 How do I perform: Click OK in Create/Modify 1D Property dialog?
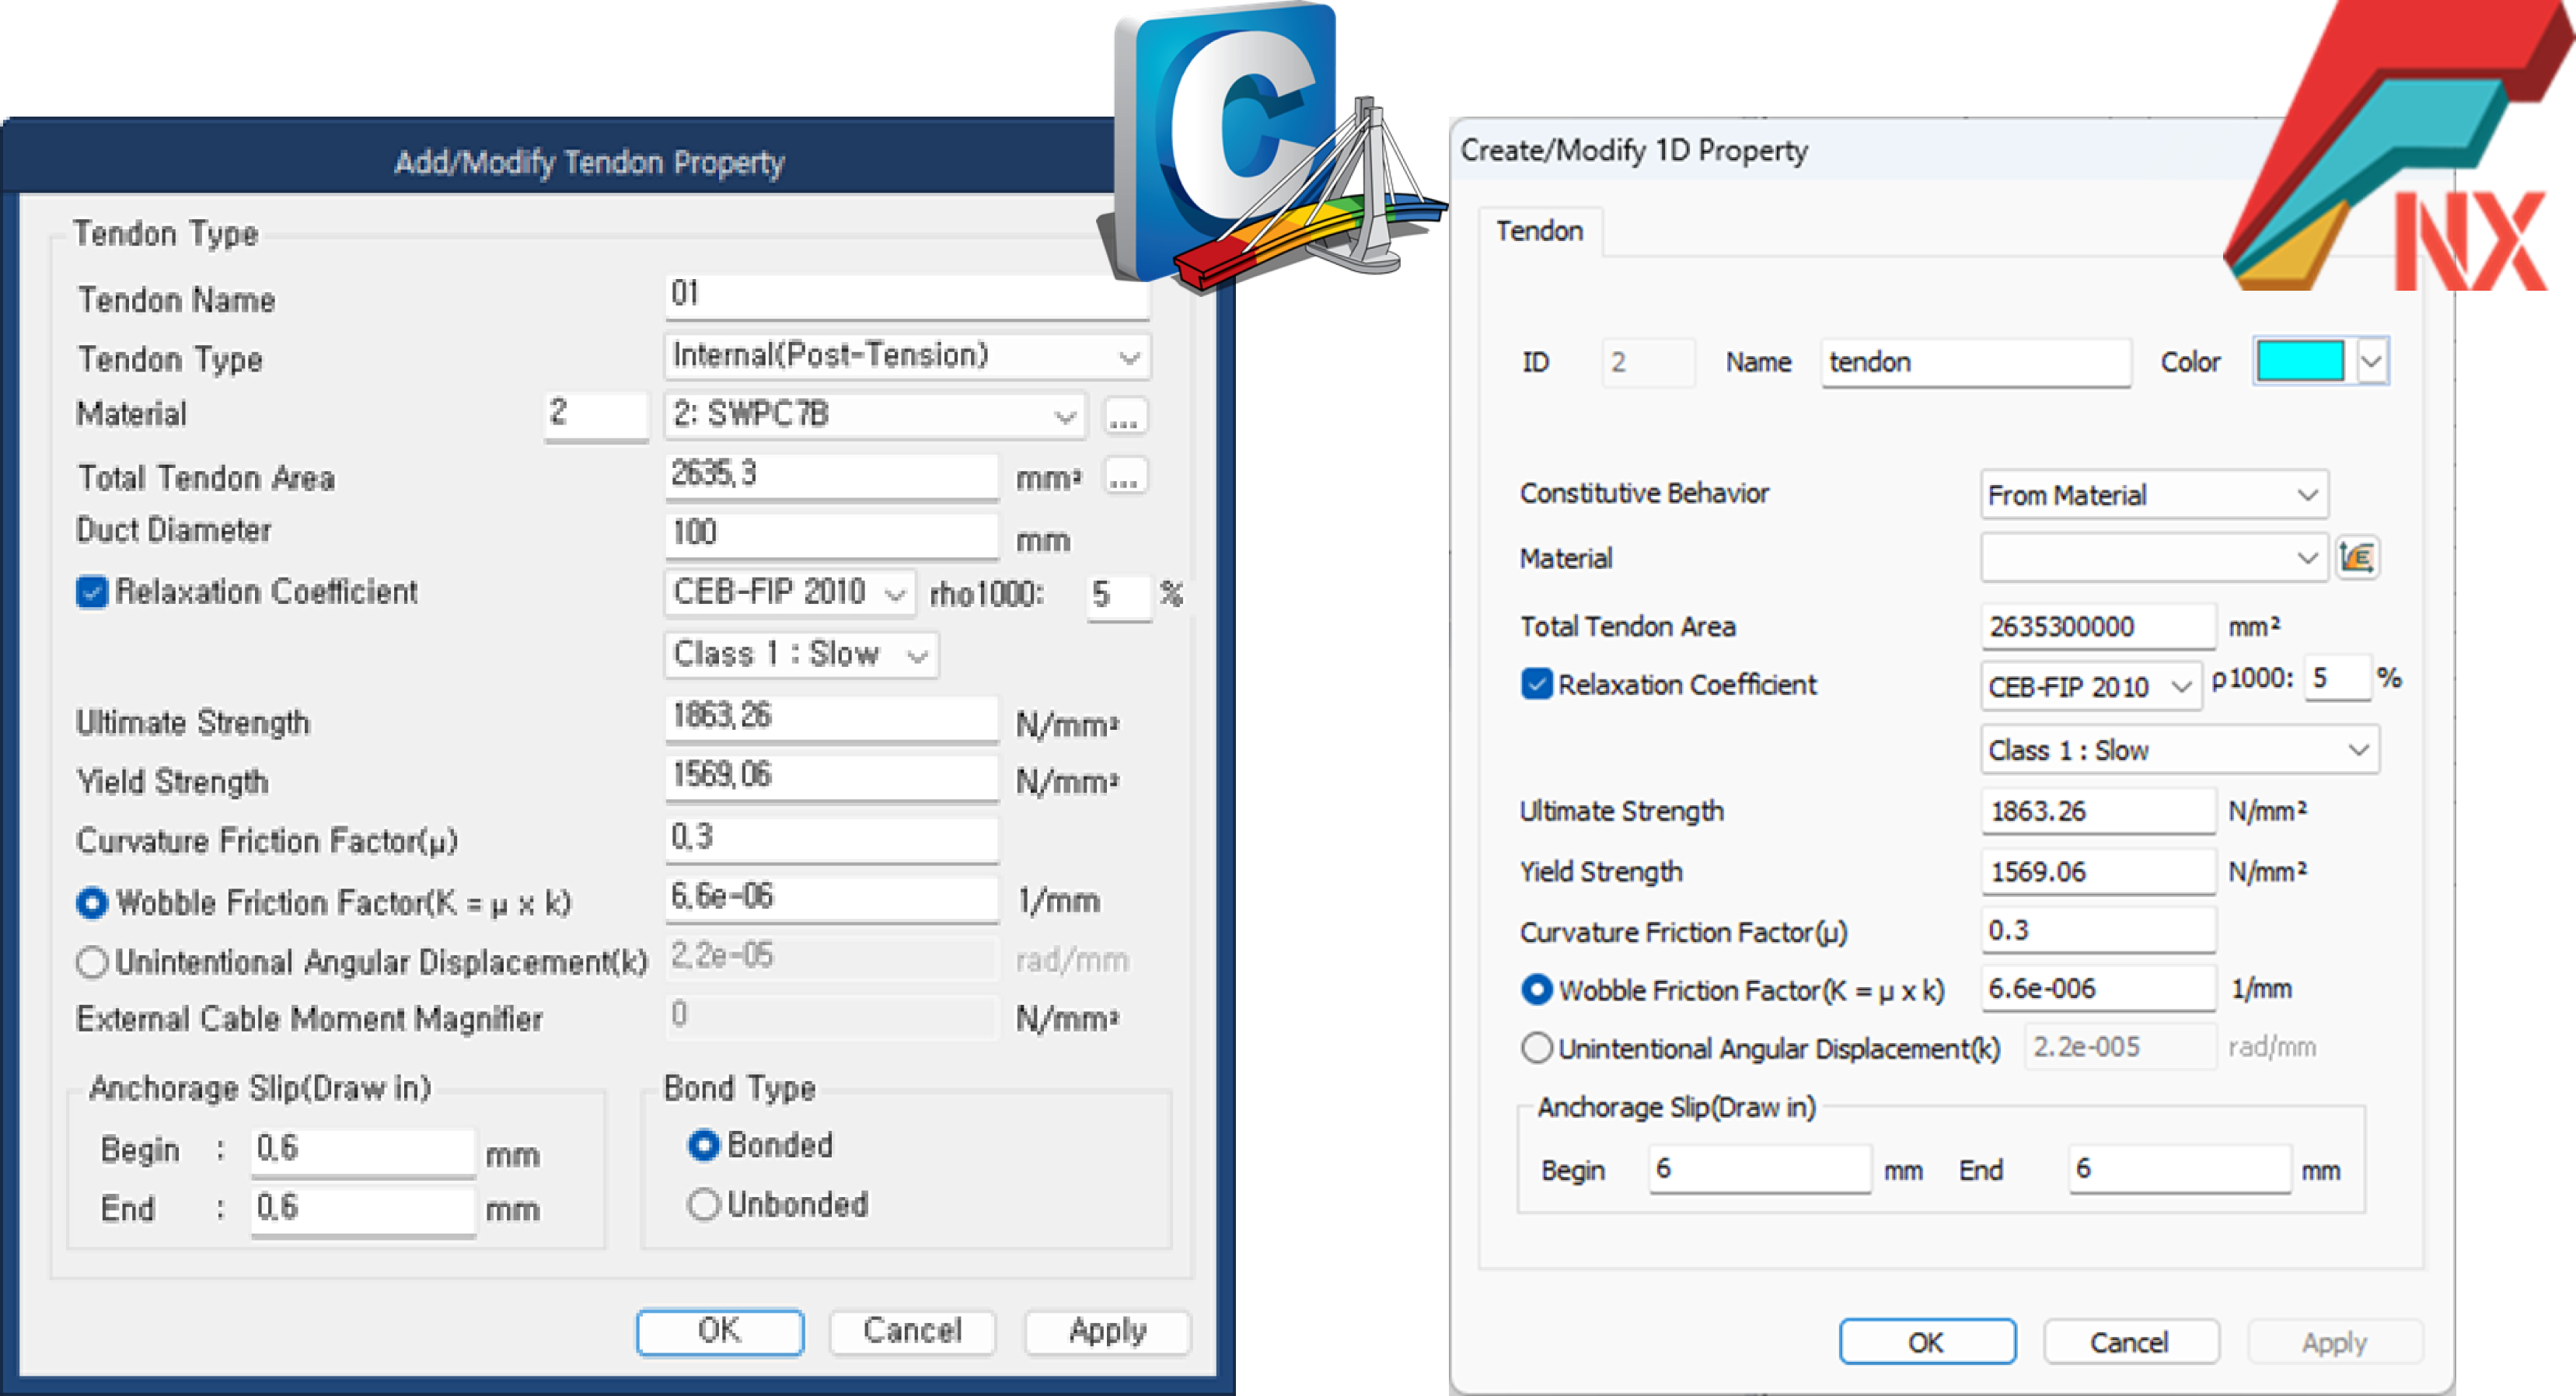1926,1342
